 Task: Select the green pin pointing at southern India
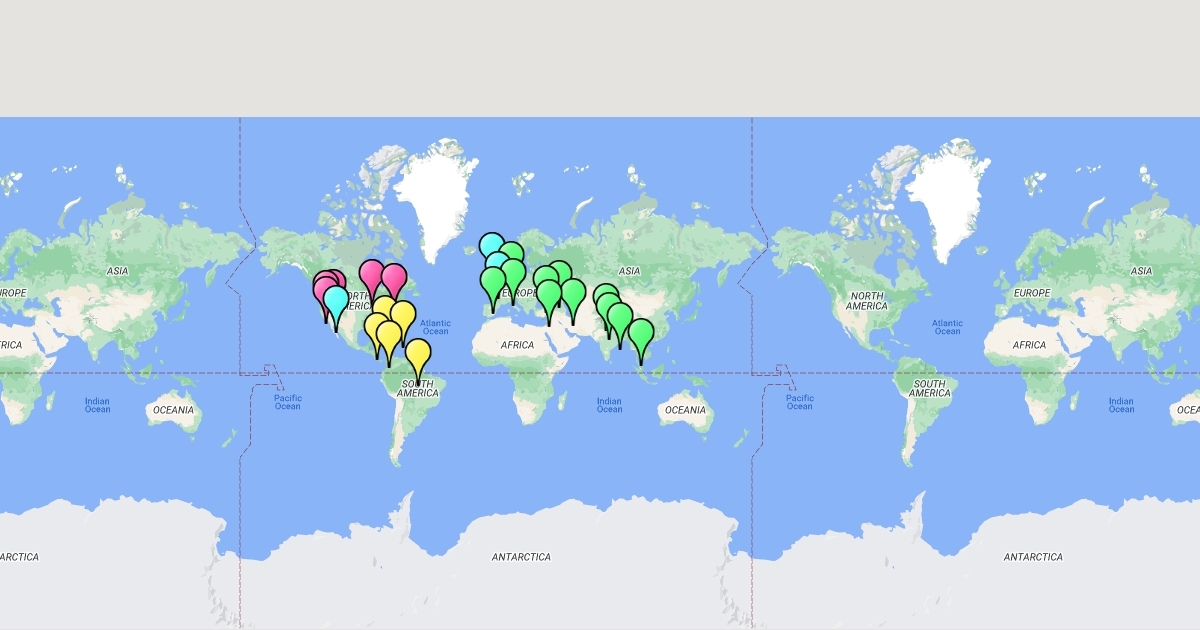coord(619,320)
